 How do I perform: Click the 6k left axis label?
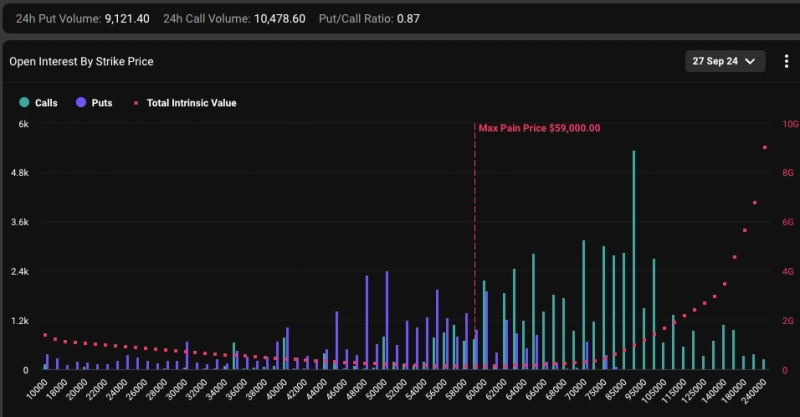click(22, 124)
